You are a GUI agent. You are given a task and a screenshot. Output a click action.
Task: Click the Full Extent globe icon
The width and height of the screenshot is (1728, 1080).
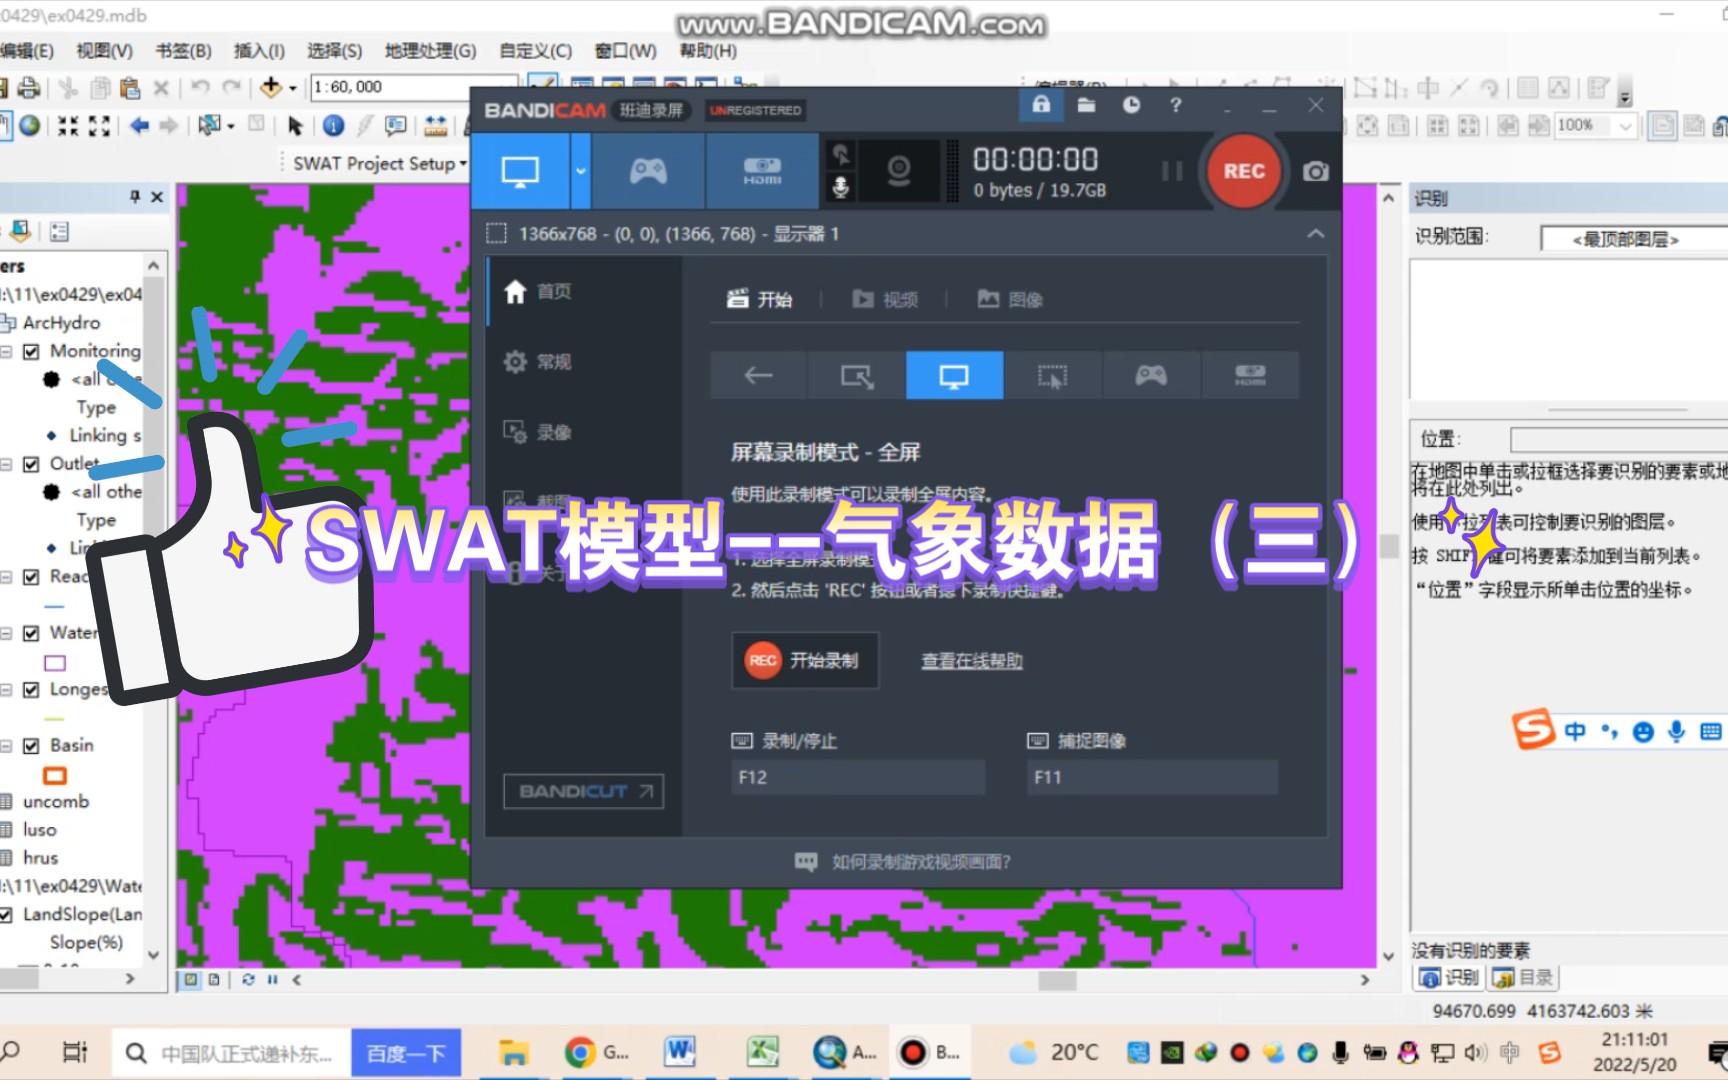[x=30, y=125]
